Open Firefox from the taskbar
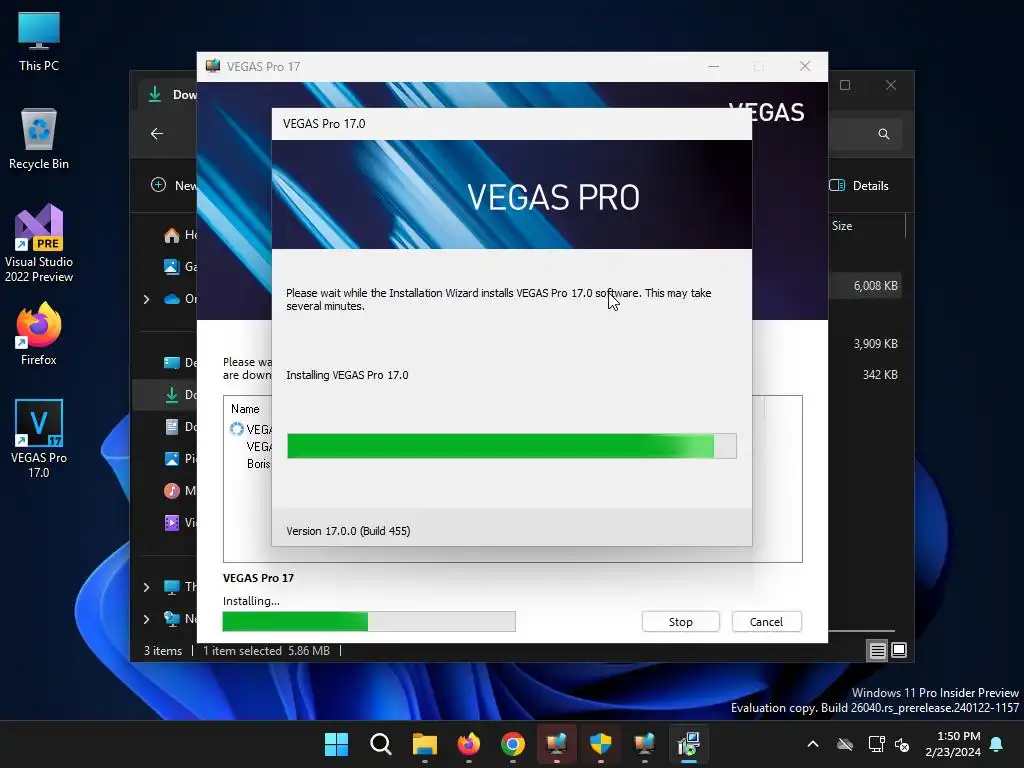Viewport: 1024px width, 768px height. point(468,744)
